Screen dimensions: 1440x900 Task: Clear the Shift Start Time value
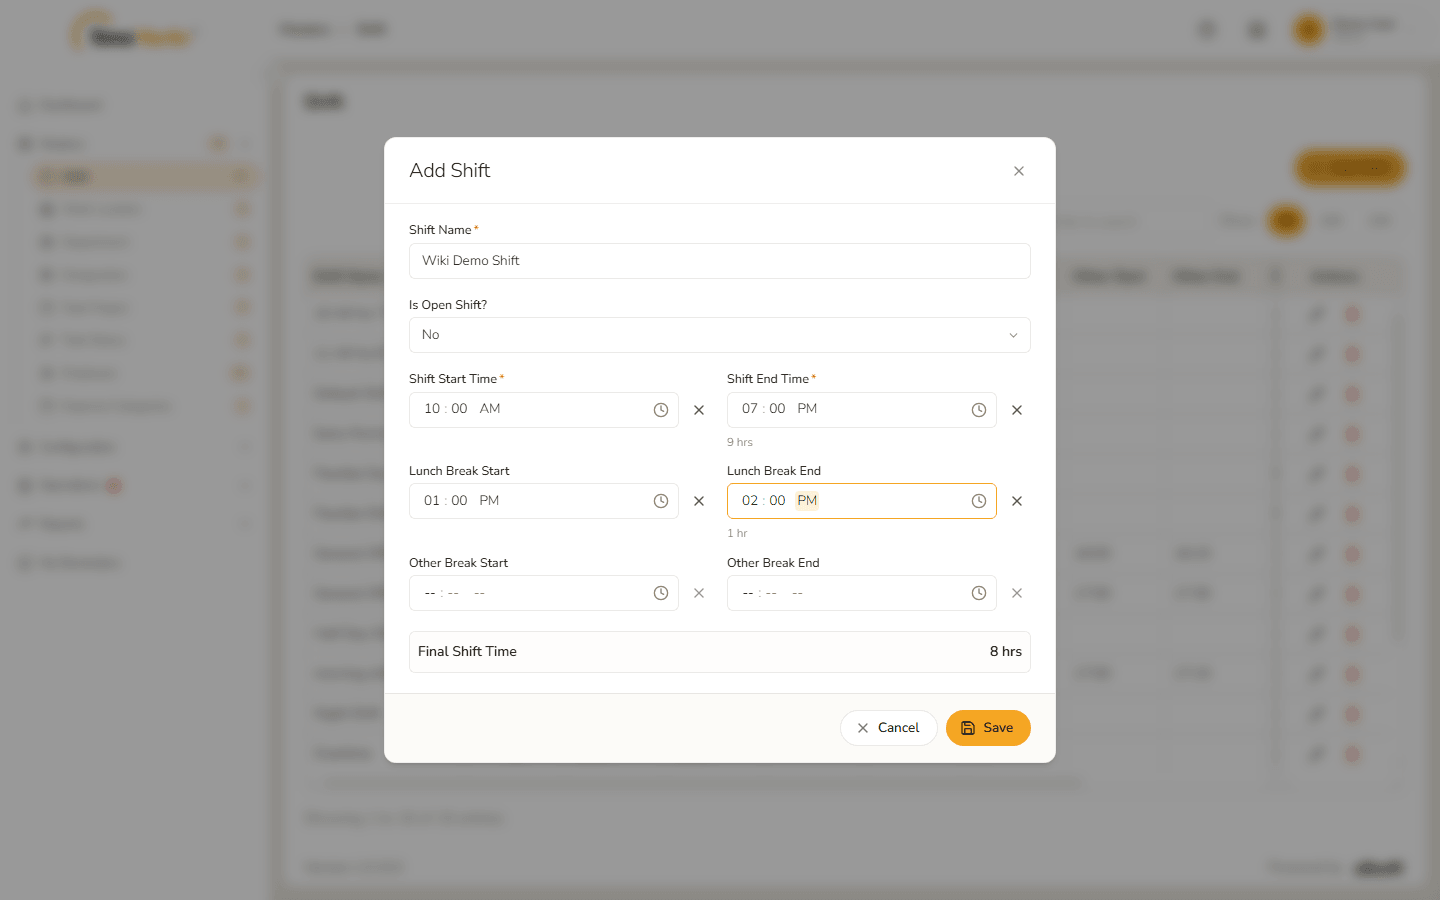[699, 410]
